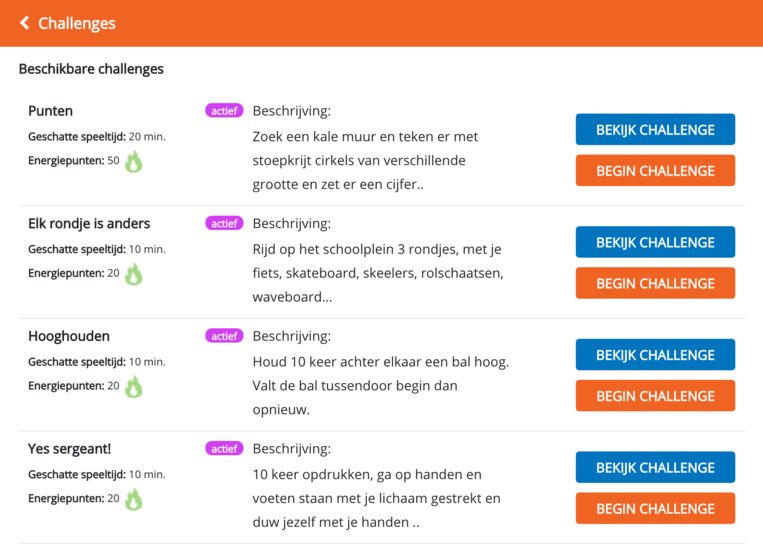Click the flame icon for Elk rondje is anders
763x544 pixels.
(134, 274)
